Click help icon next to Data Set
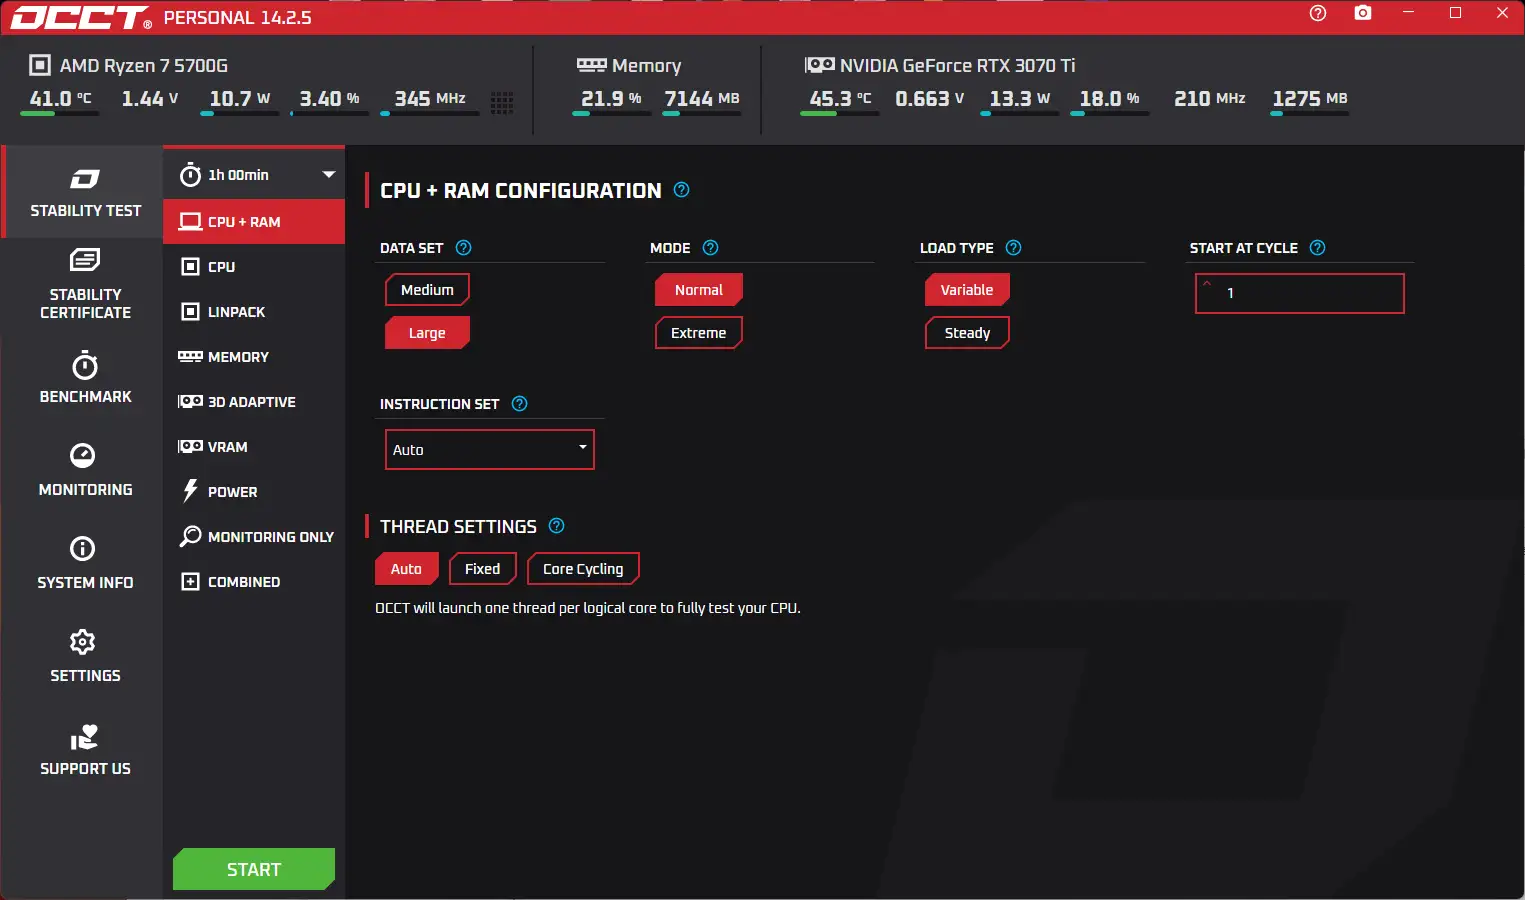Screen dimensions: 1525x900 [x=463, y=248]
